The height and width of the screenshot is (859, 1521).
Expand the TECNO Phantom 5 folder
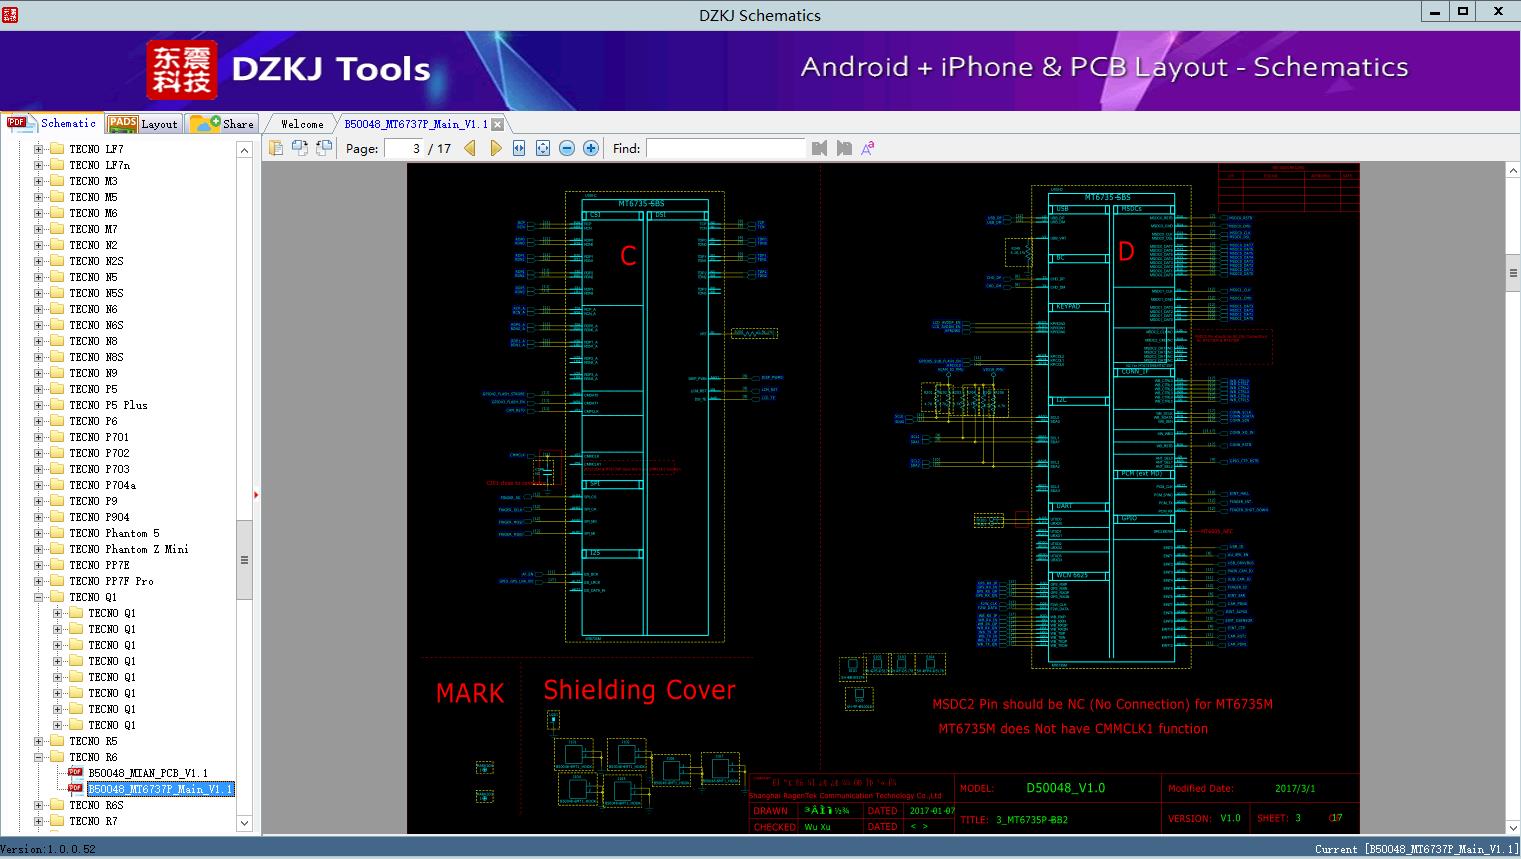point(39,533)
